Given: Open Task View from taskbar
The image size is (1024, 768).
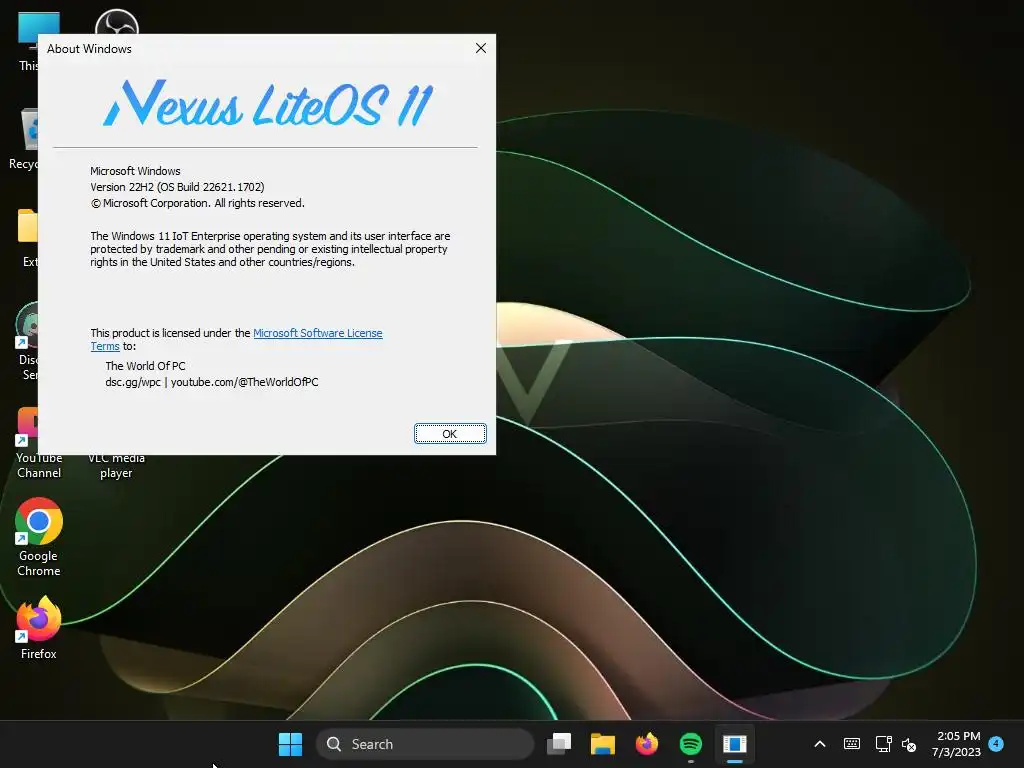Looking at the screenshot, I should click(559, 744).
